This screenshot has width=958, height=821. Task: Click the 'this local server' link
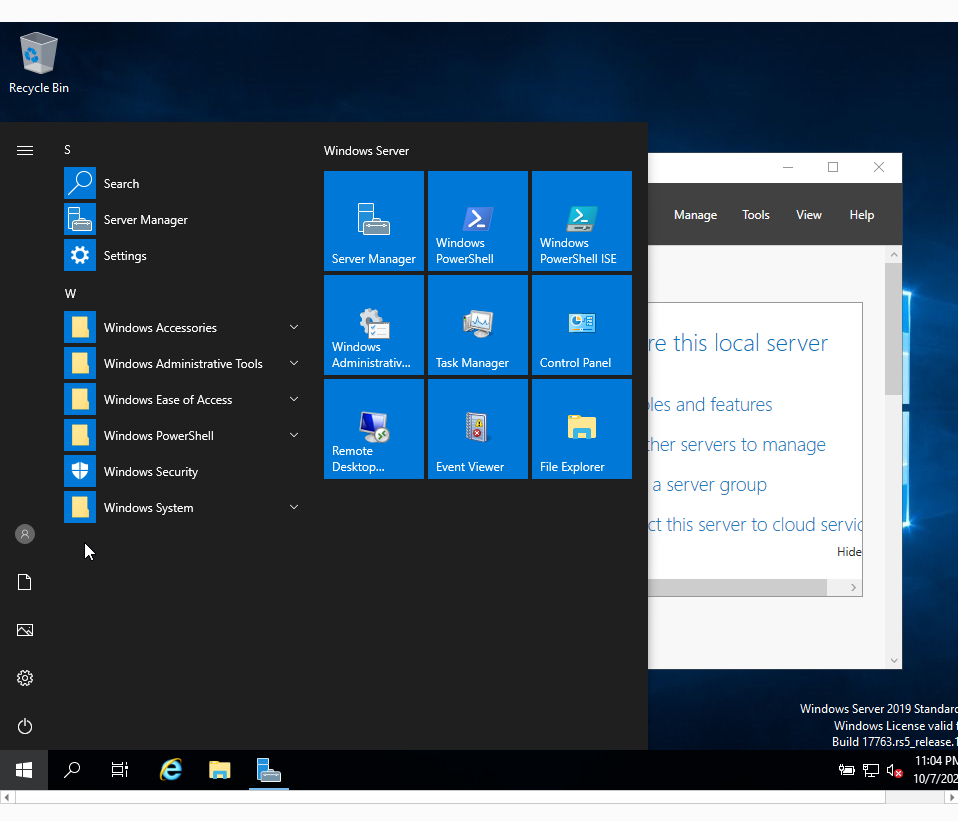[x=738, y=343]
